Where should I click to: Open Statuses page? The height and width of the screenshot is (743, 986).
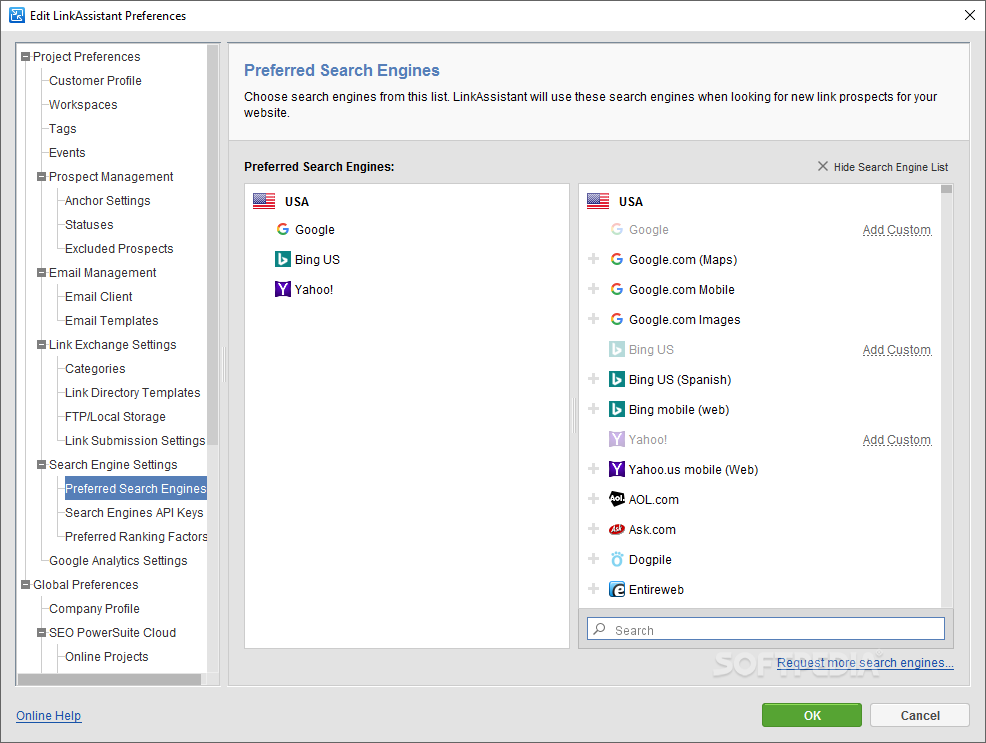(x=89, y=224)
